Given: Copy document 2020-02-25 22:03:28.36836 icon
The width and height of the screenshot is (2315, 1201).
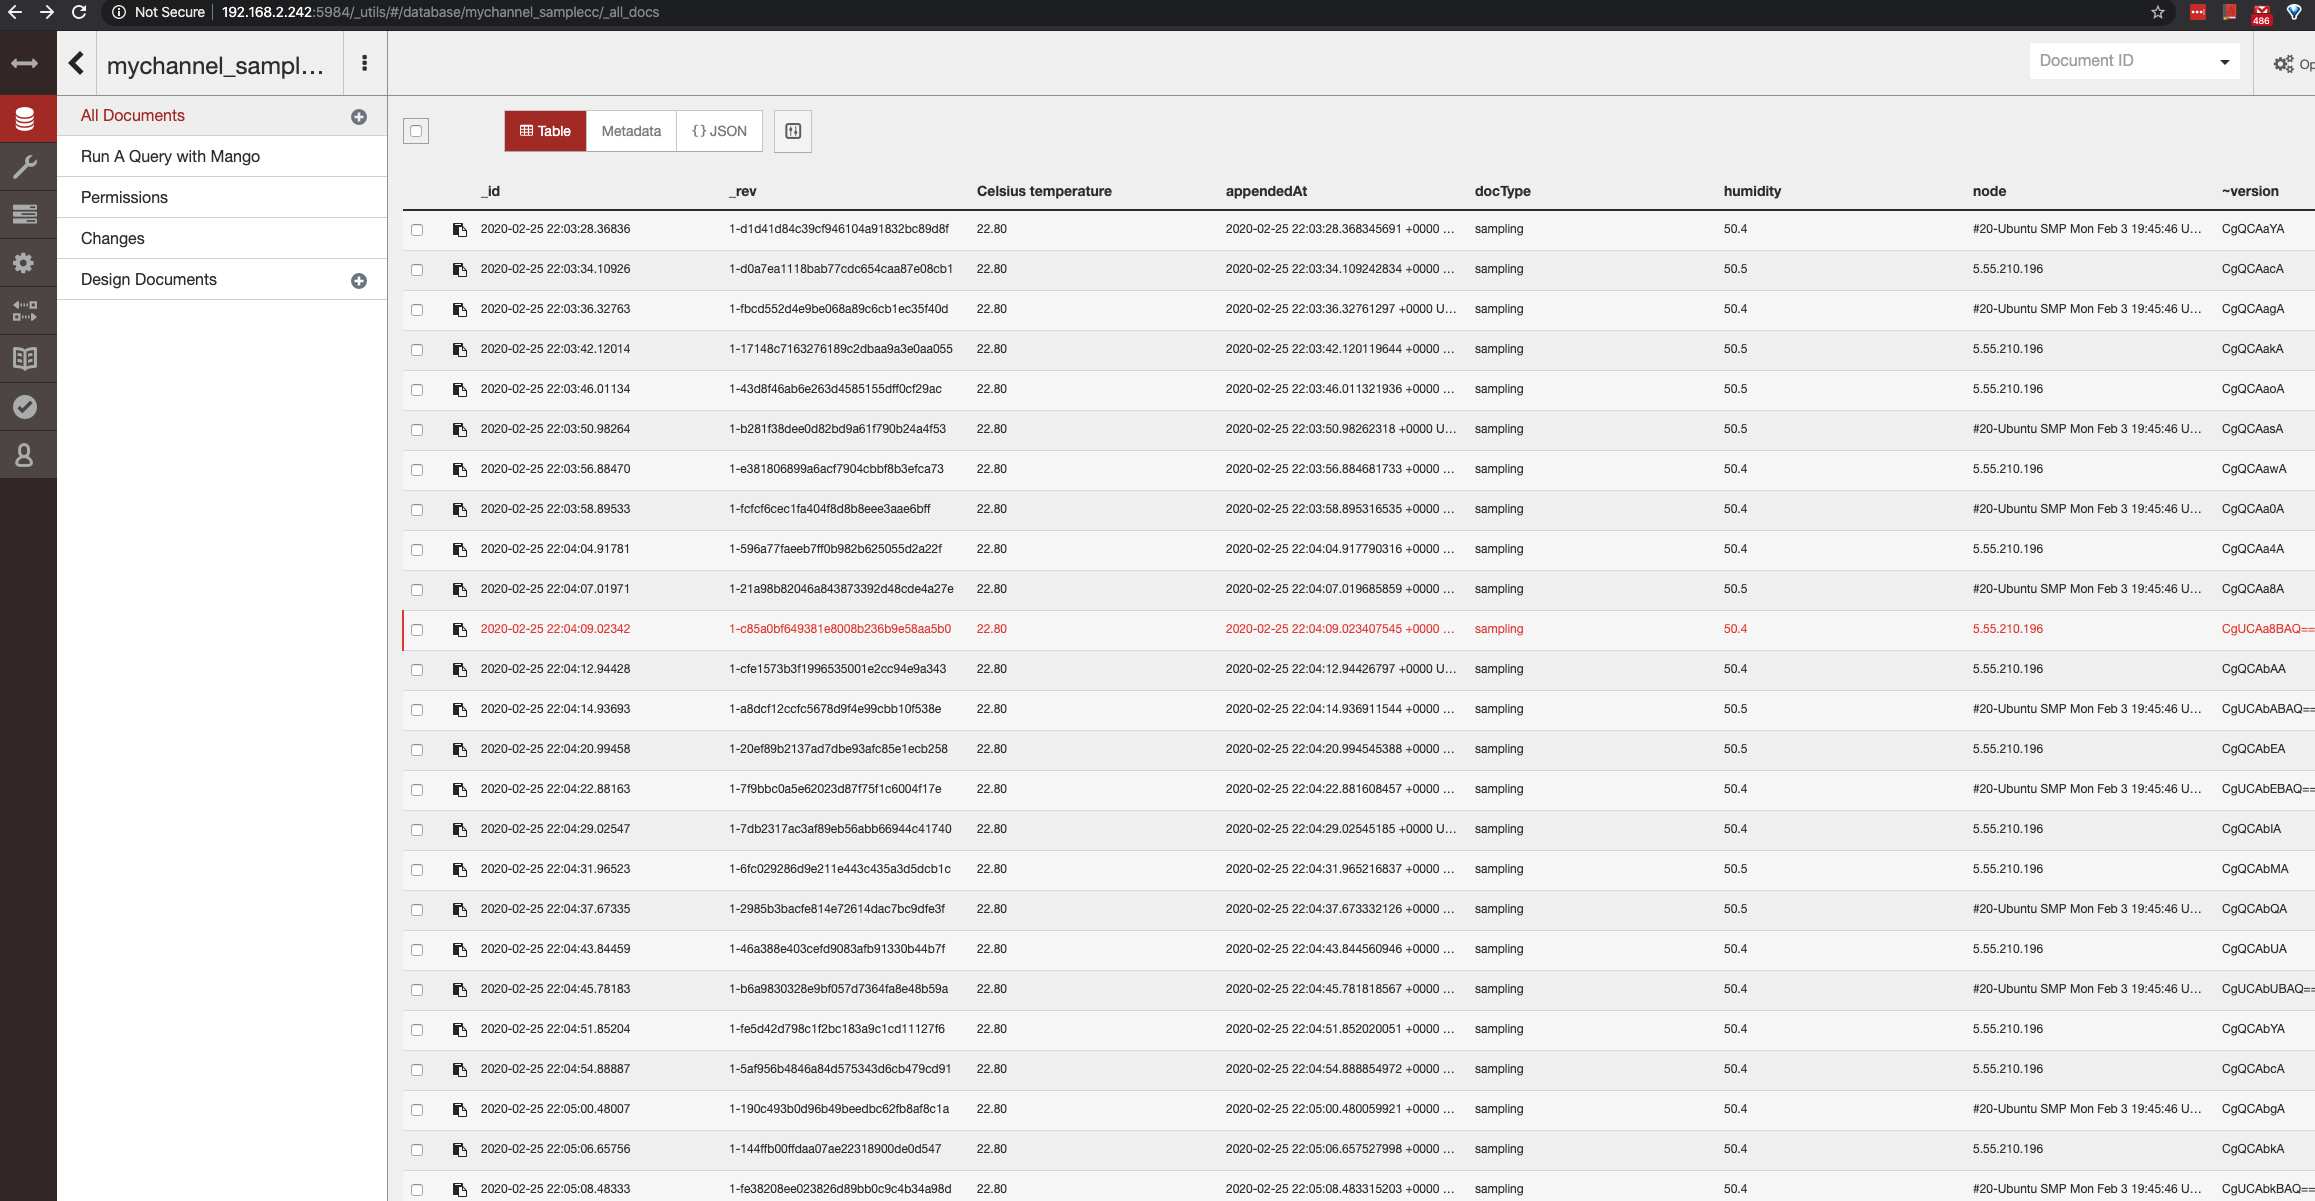Looking at the screenshot, I should click(x=460, y=230).
